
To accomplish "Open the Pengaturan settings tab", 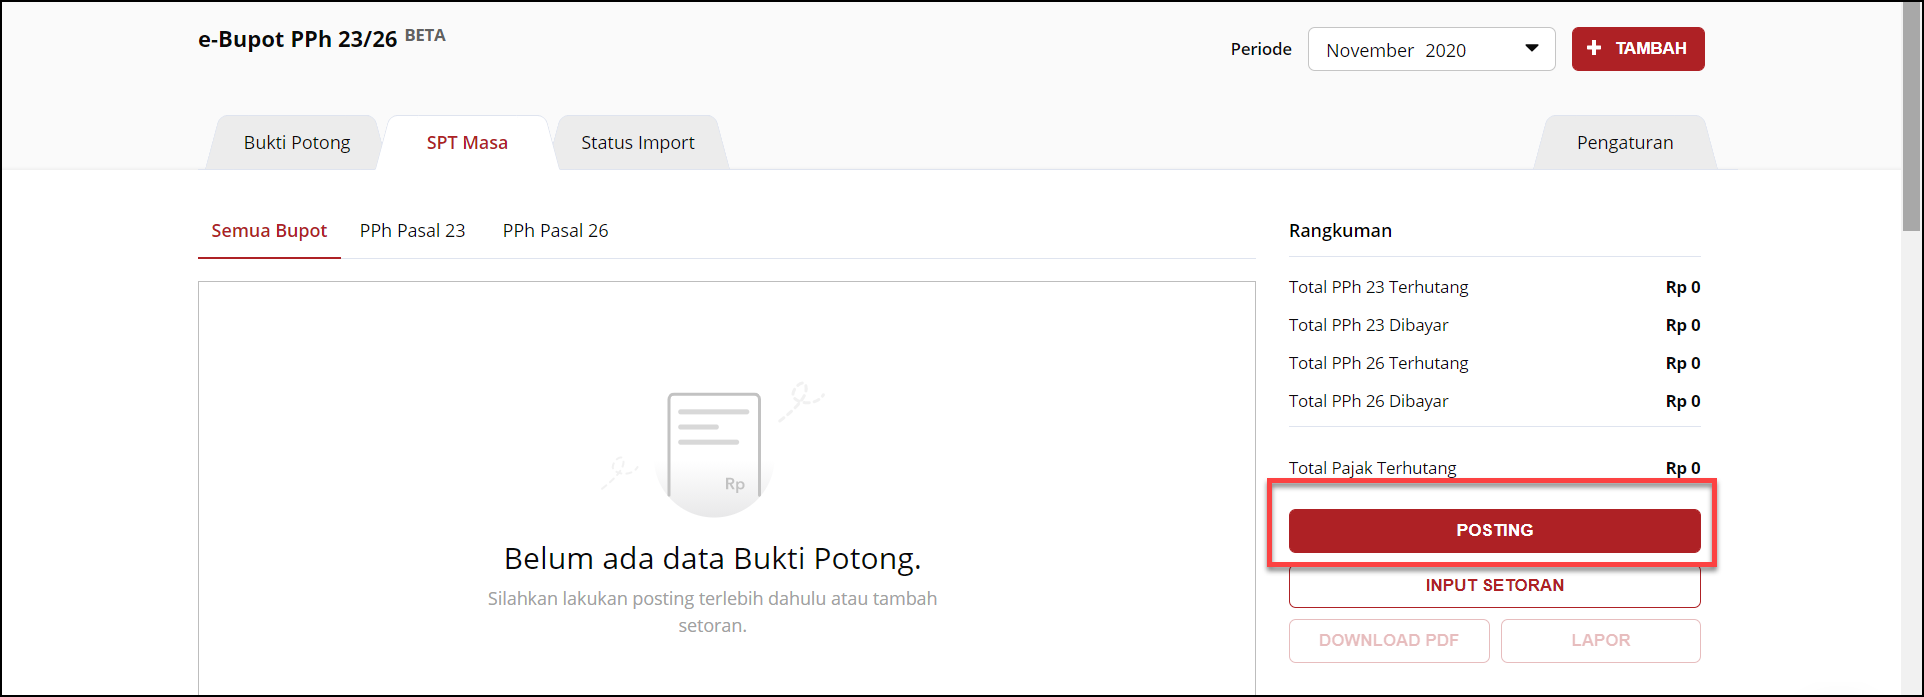I will (x=1624, y=143).
